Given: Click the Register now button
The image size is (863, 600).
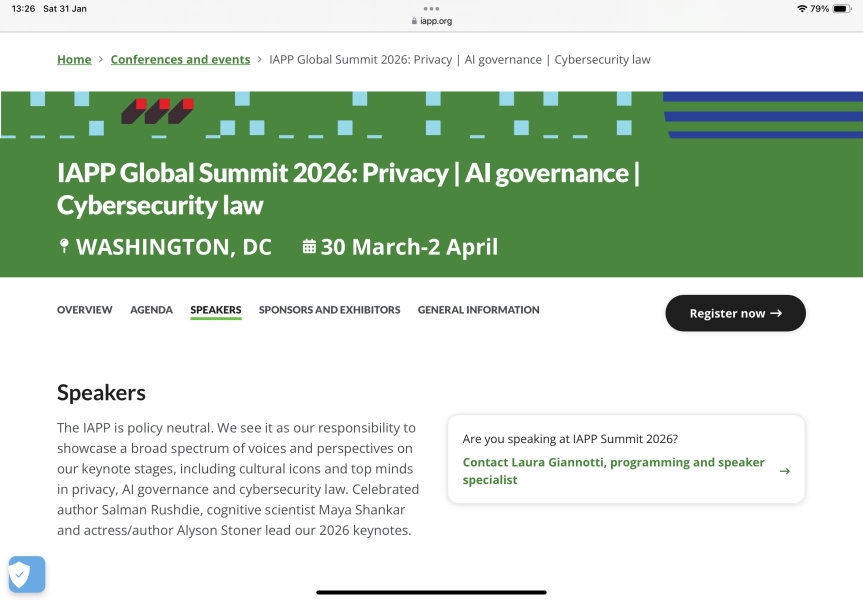Looking at the screenshot, I should [x=735, y=313].
